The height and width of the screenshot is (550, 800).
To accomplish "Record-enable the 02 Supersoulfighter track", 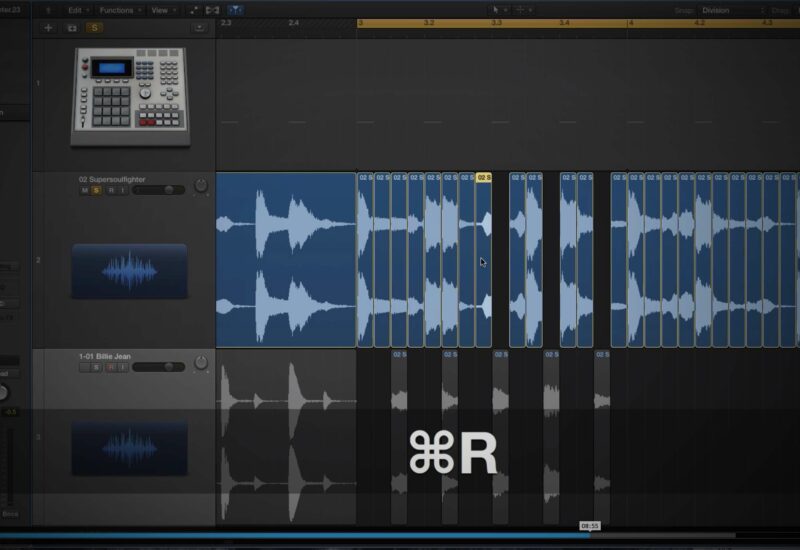I will click(x=111, y=190).
